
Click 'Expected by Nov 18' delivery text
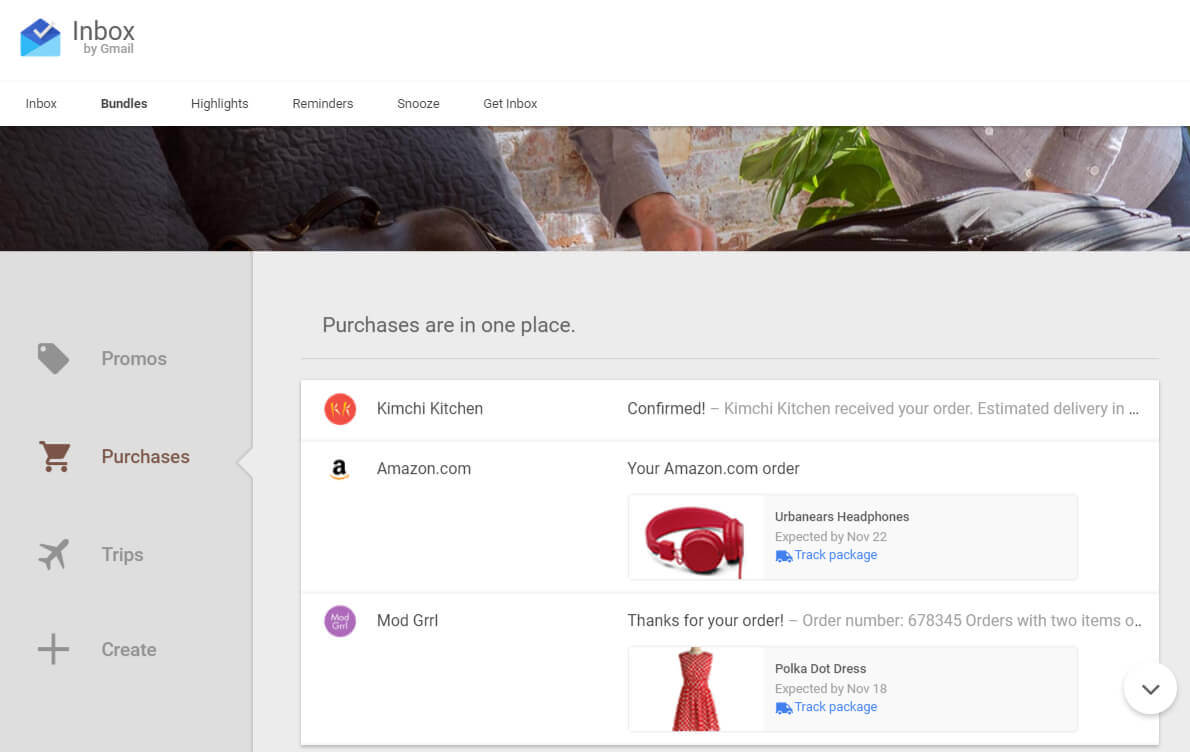[831, 688]
